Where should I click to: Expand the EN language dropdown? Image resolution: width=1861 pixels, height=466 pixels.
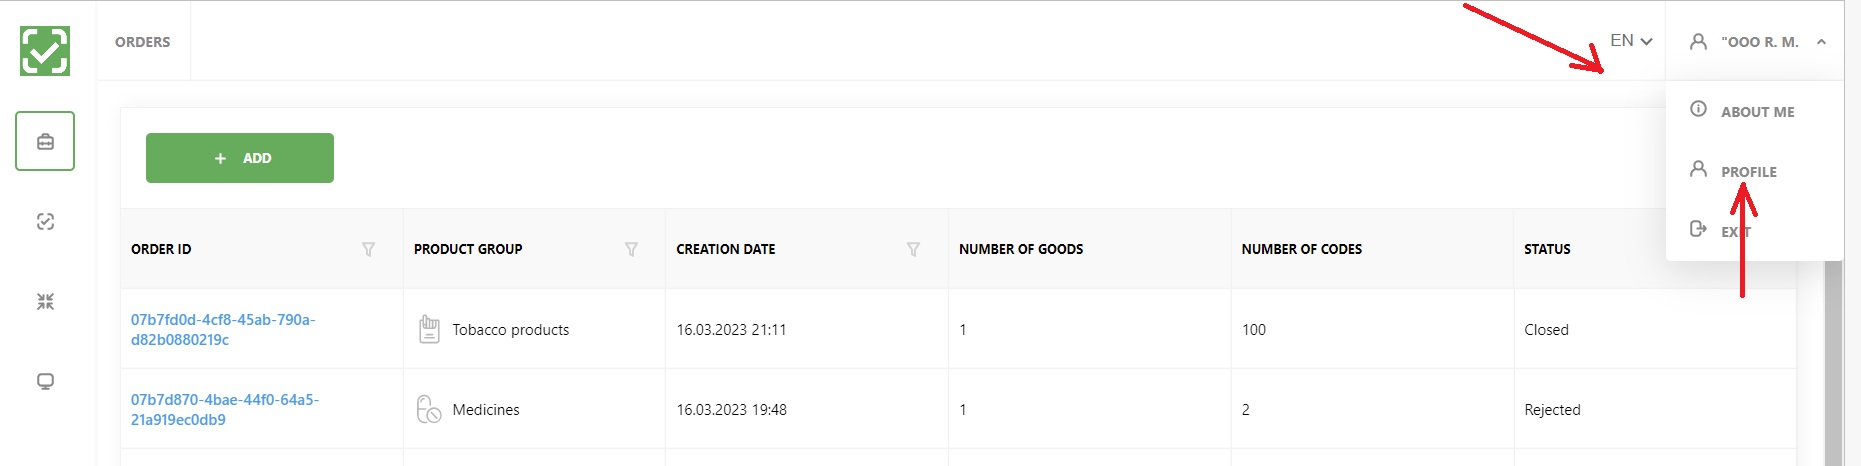click(x=1631, y=41)
